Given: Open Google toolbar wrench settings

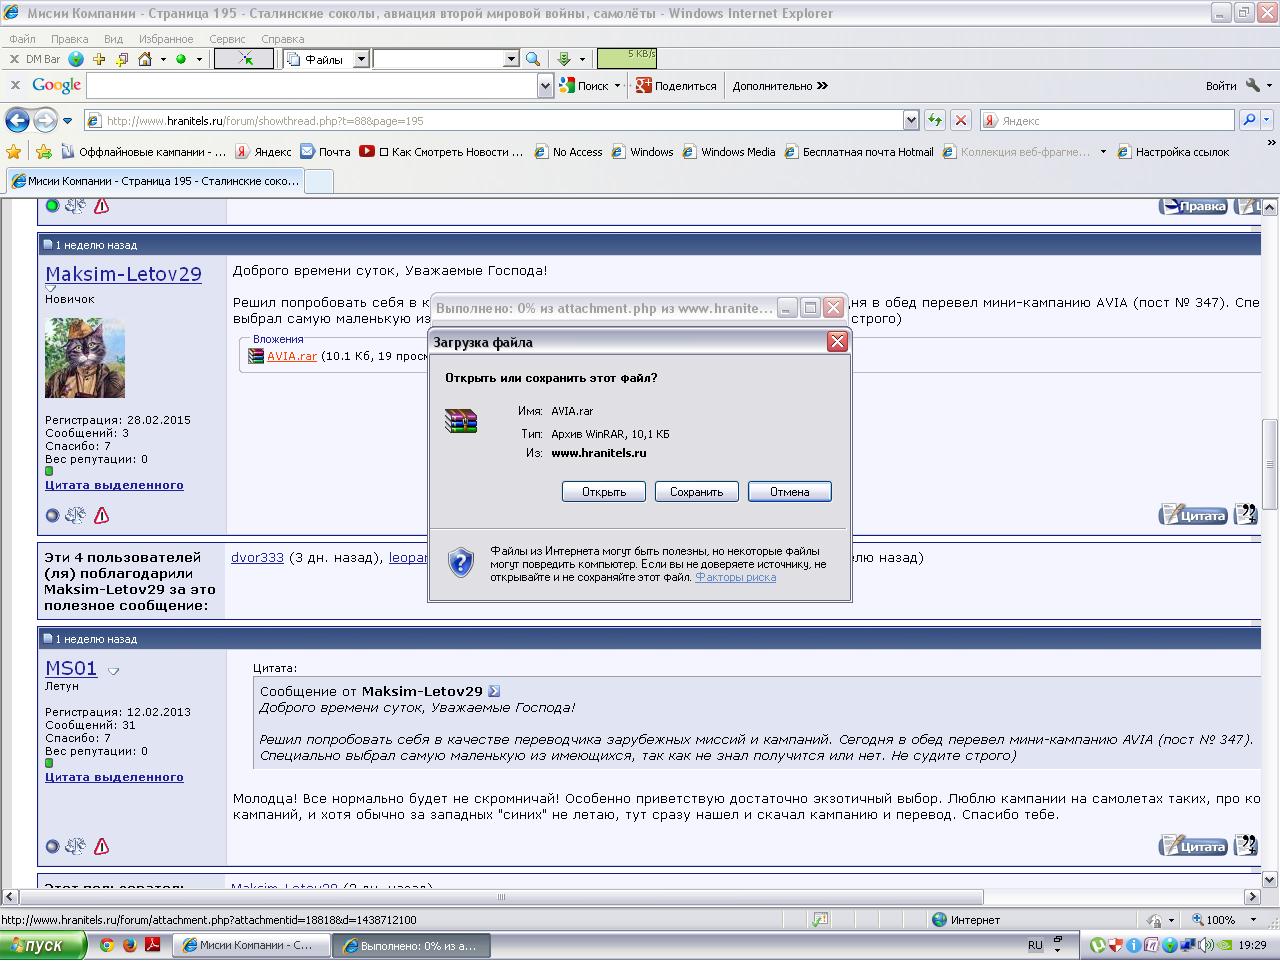Looking at the screenshot, I should click(1253, 86).
